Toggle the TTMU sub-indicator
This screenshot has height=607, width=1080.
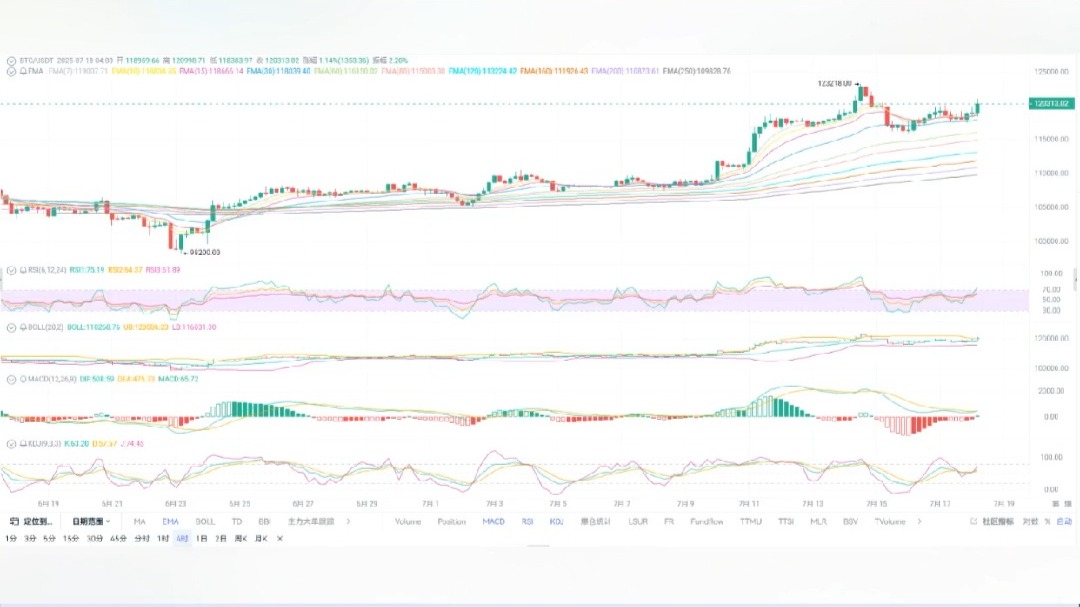(751, 522)
